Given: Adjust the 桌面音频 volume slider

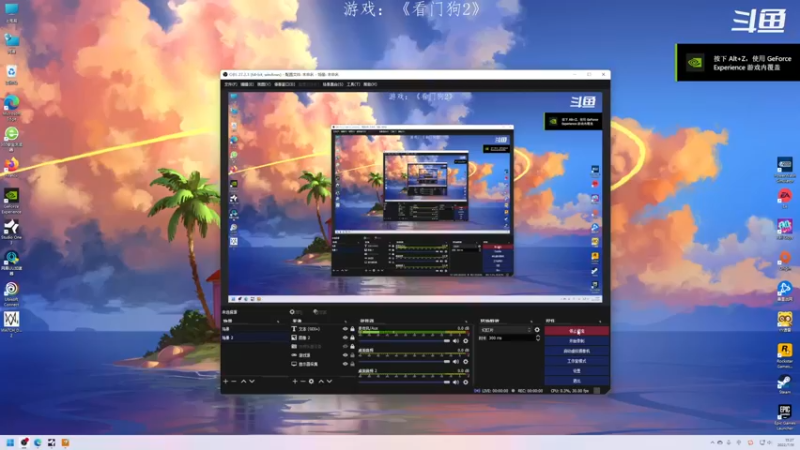Looking at the screenshot, I should [x=405, y=362].
